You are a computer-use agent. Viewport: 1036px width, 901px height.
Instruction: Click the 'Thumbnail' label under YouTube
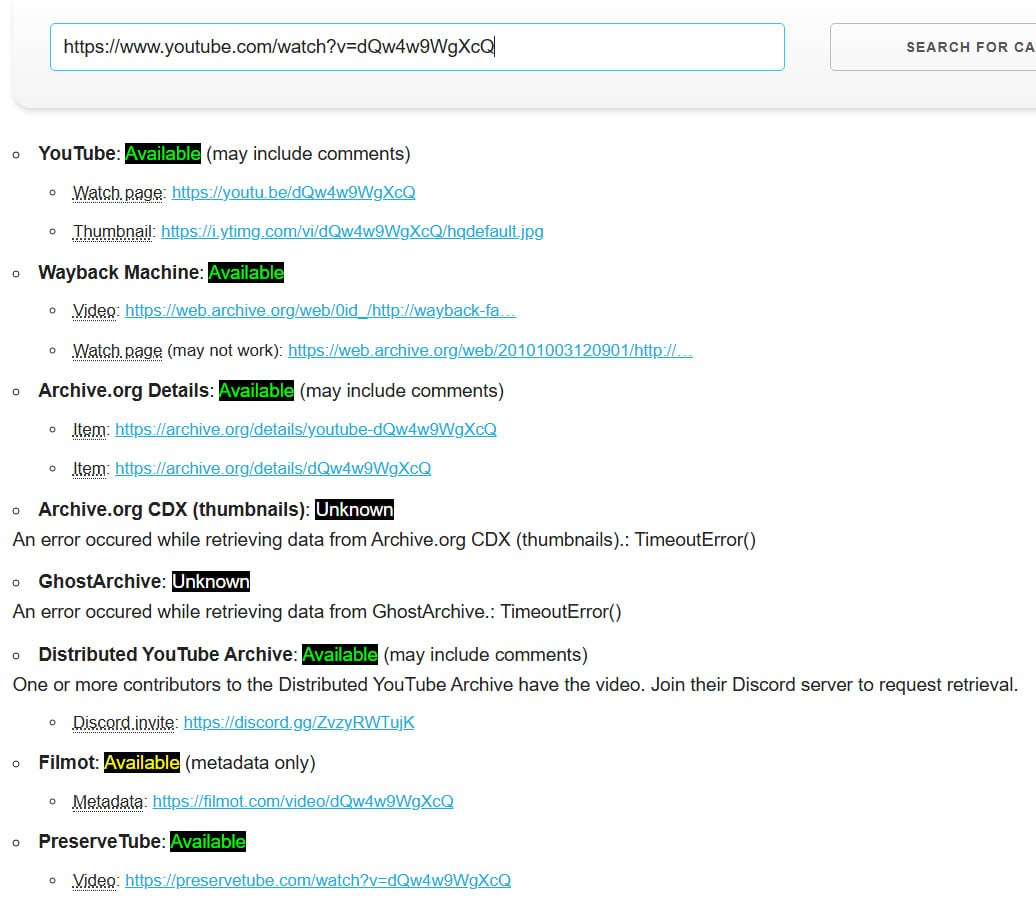(112, 232)
